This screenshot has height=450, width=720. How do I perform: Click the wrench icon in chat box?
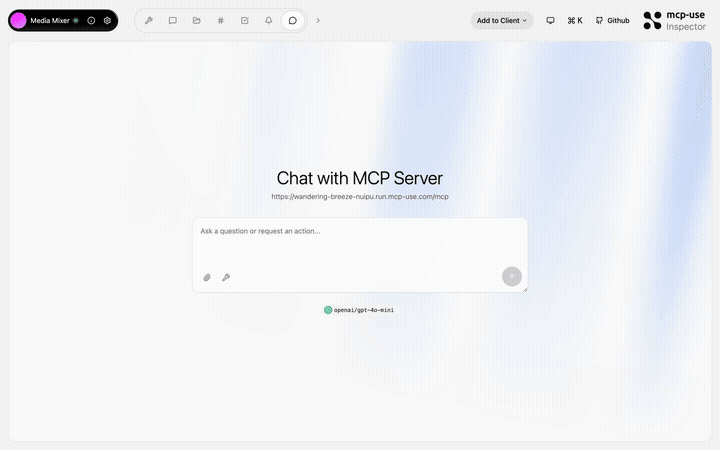(x=226, y=278)
